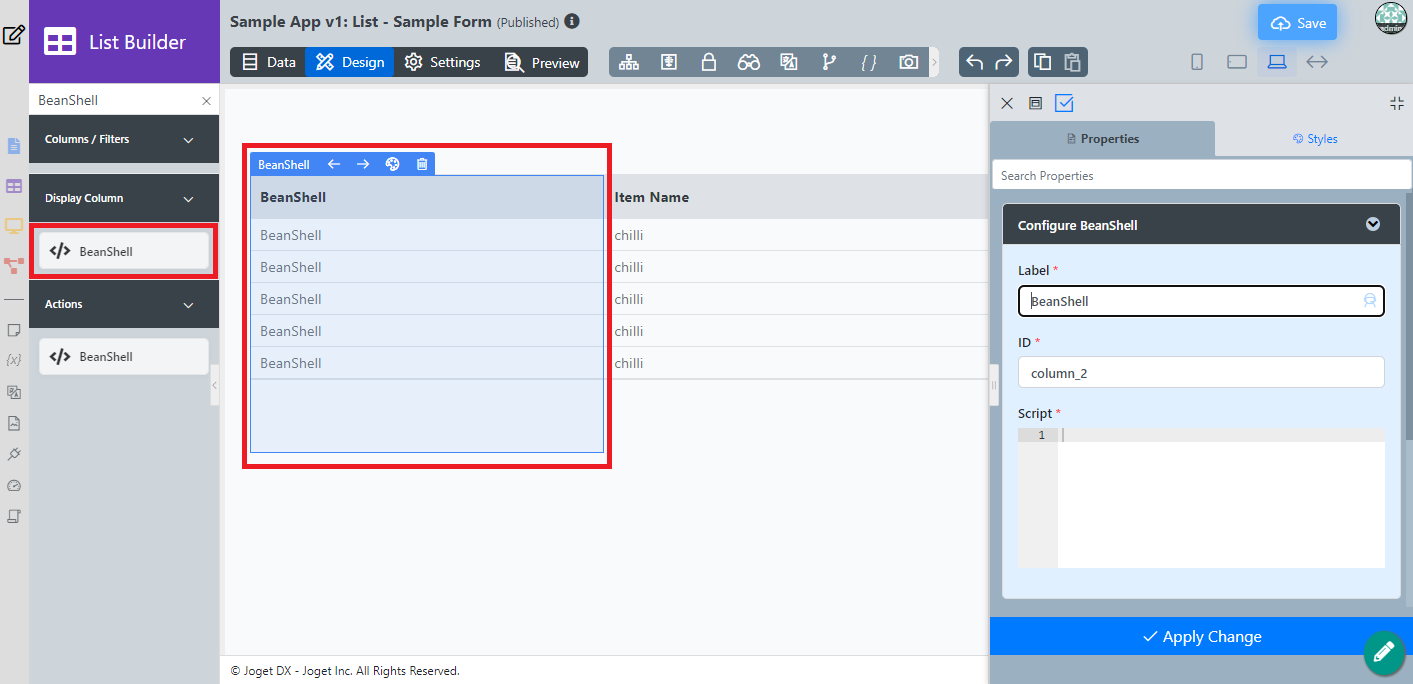
Task: Minimize the properties panel using compress icon
Action: [x=1397, y=103]
